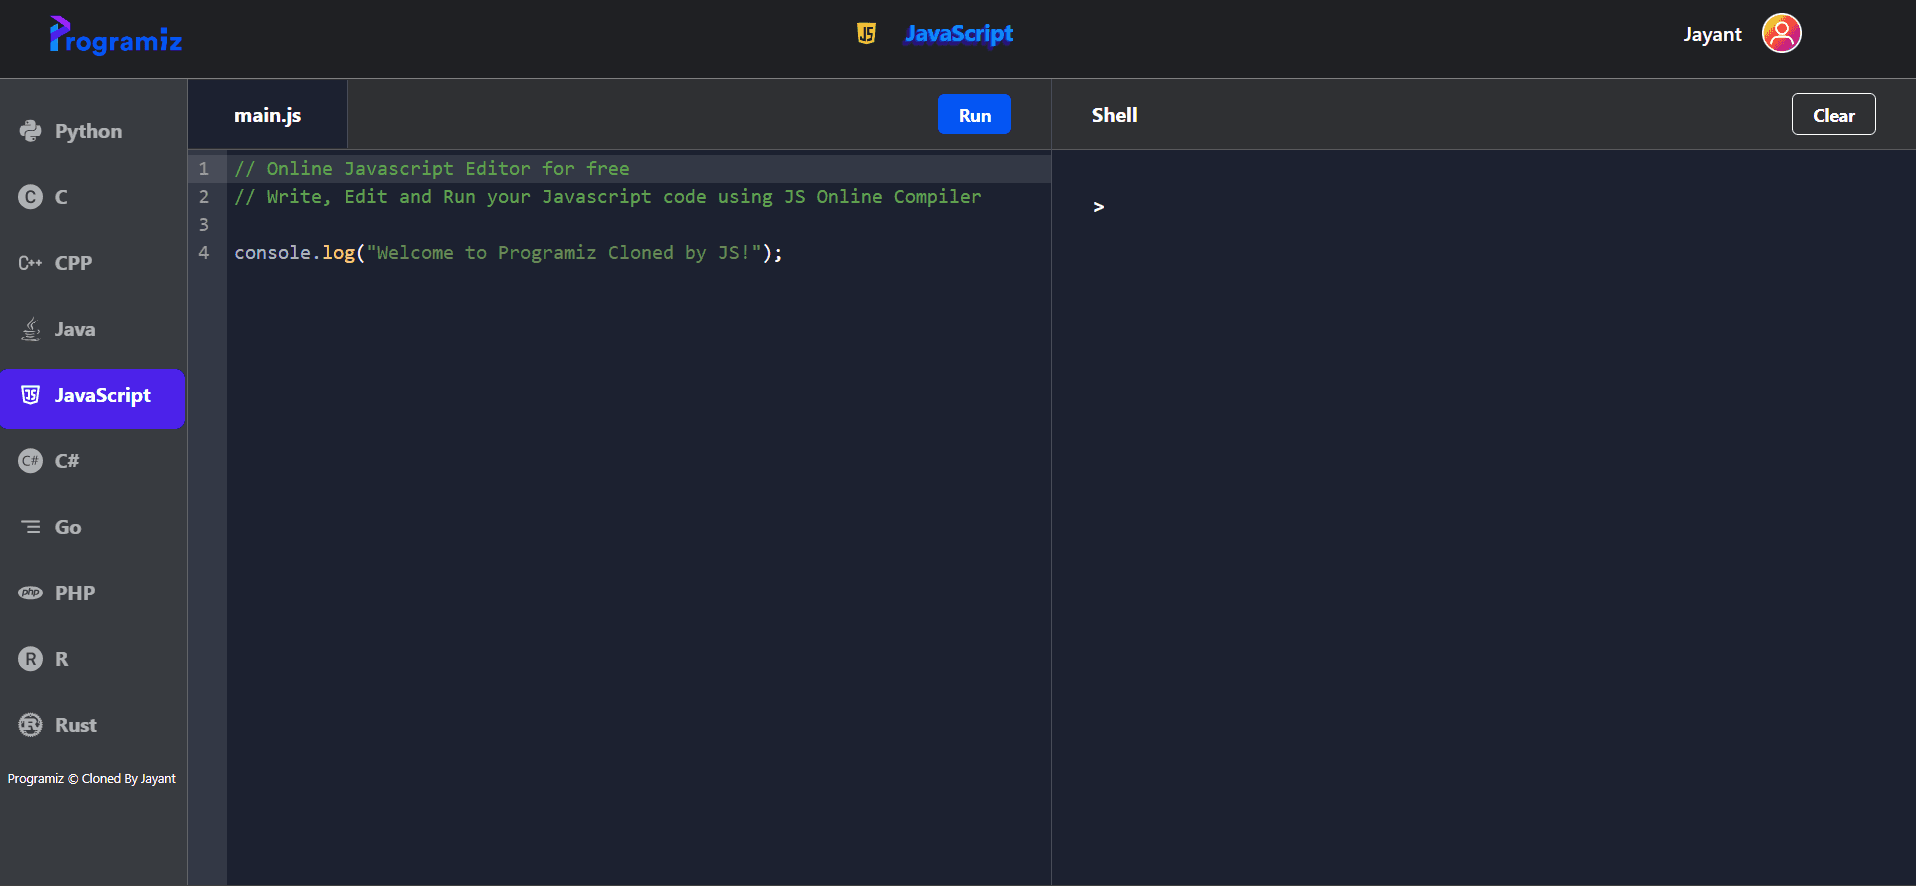Clear the shell output
The image size is (1916, 886).
click(1833, 114)
